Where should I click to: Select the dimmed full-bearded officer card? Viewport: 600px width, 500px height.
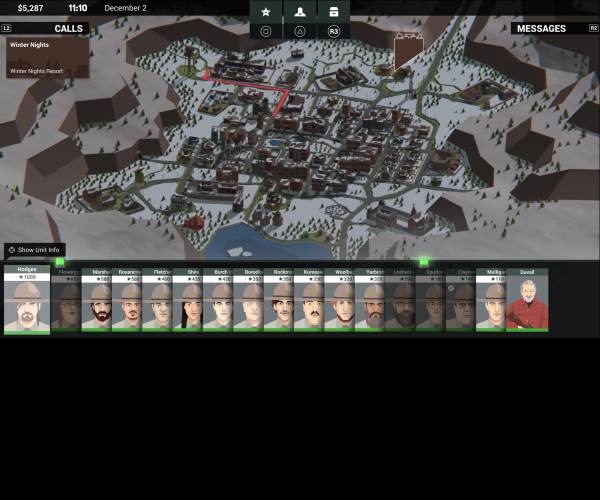click(400, 300)
